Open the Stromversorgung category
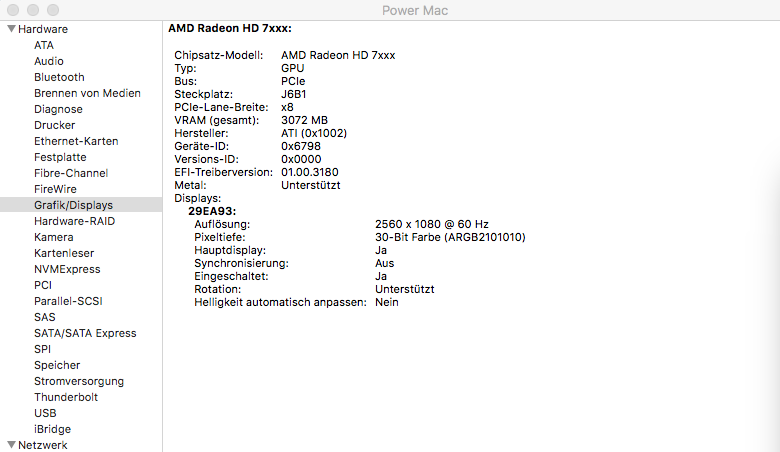Image resolution: width=780 pixels, height=452 pixels. point(79,381)
